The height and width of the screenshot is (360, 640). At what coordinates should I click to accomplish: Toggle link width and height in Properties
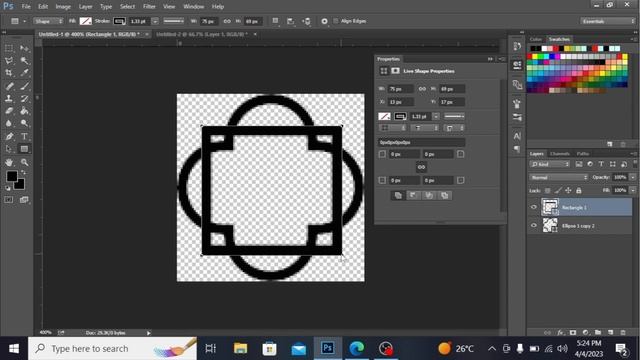[422, 89]
